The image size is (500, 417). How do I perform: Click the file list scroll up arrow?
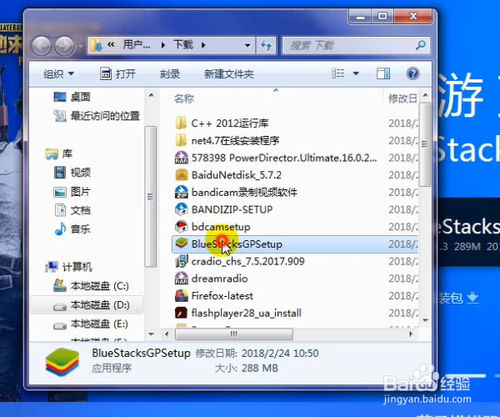tap(425, 95)
